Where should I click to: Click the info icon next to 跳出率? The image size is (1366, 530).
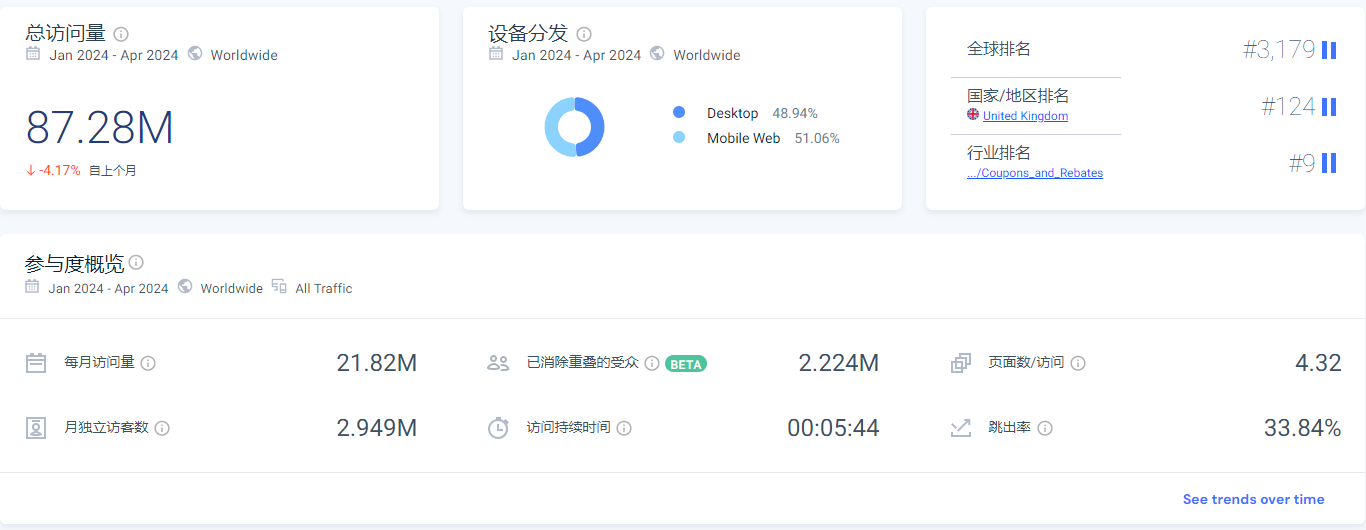click(x=1045, y=428)
